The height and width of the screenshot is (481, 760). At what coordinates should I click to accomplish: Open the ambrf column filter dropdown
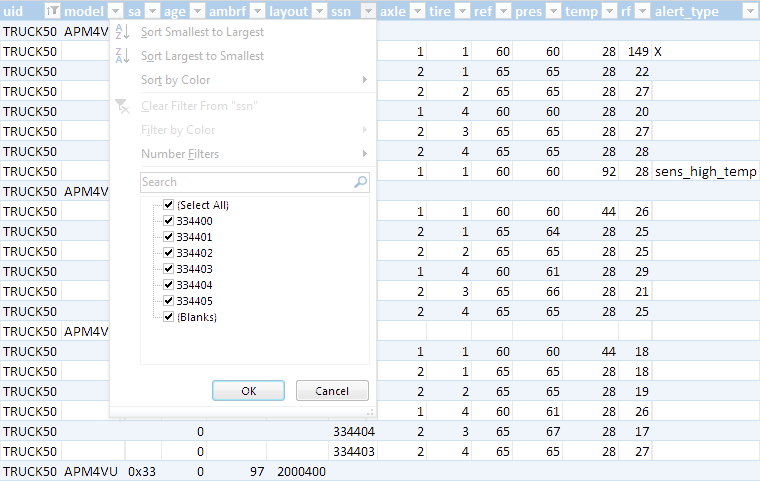point(258,11)
